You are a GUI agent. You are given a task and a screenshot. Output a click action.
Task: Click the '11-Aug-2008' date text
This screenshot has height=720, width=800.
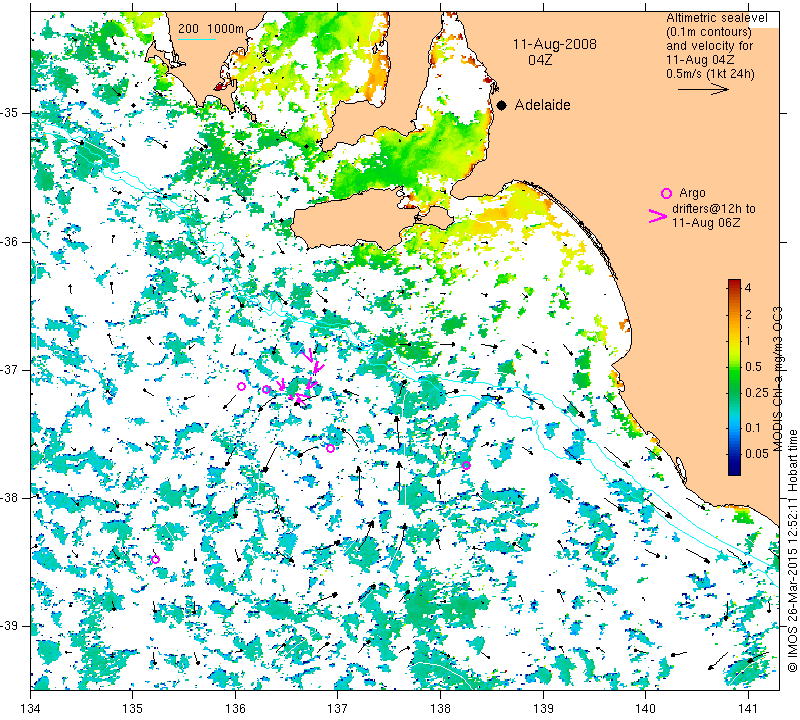(555, 44)
